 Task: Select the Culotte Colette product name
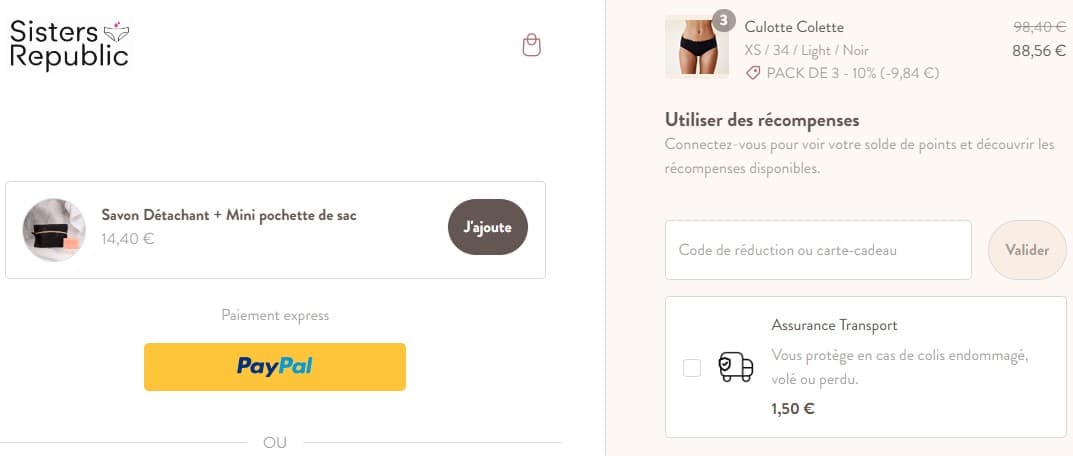pyautogui.click(x=794, y=27)
